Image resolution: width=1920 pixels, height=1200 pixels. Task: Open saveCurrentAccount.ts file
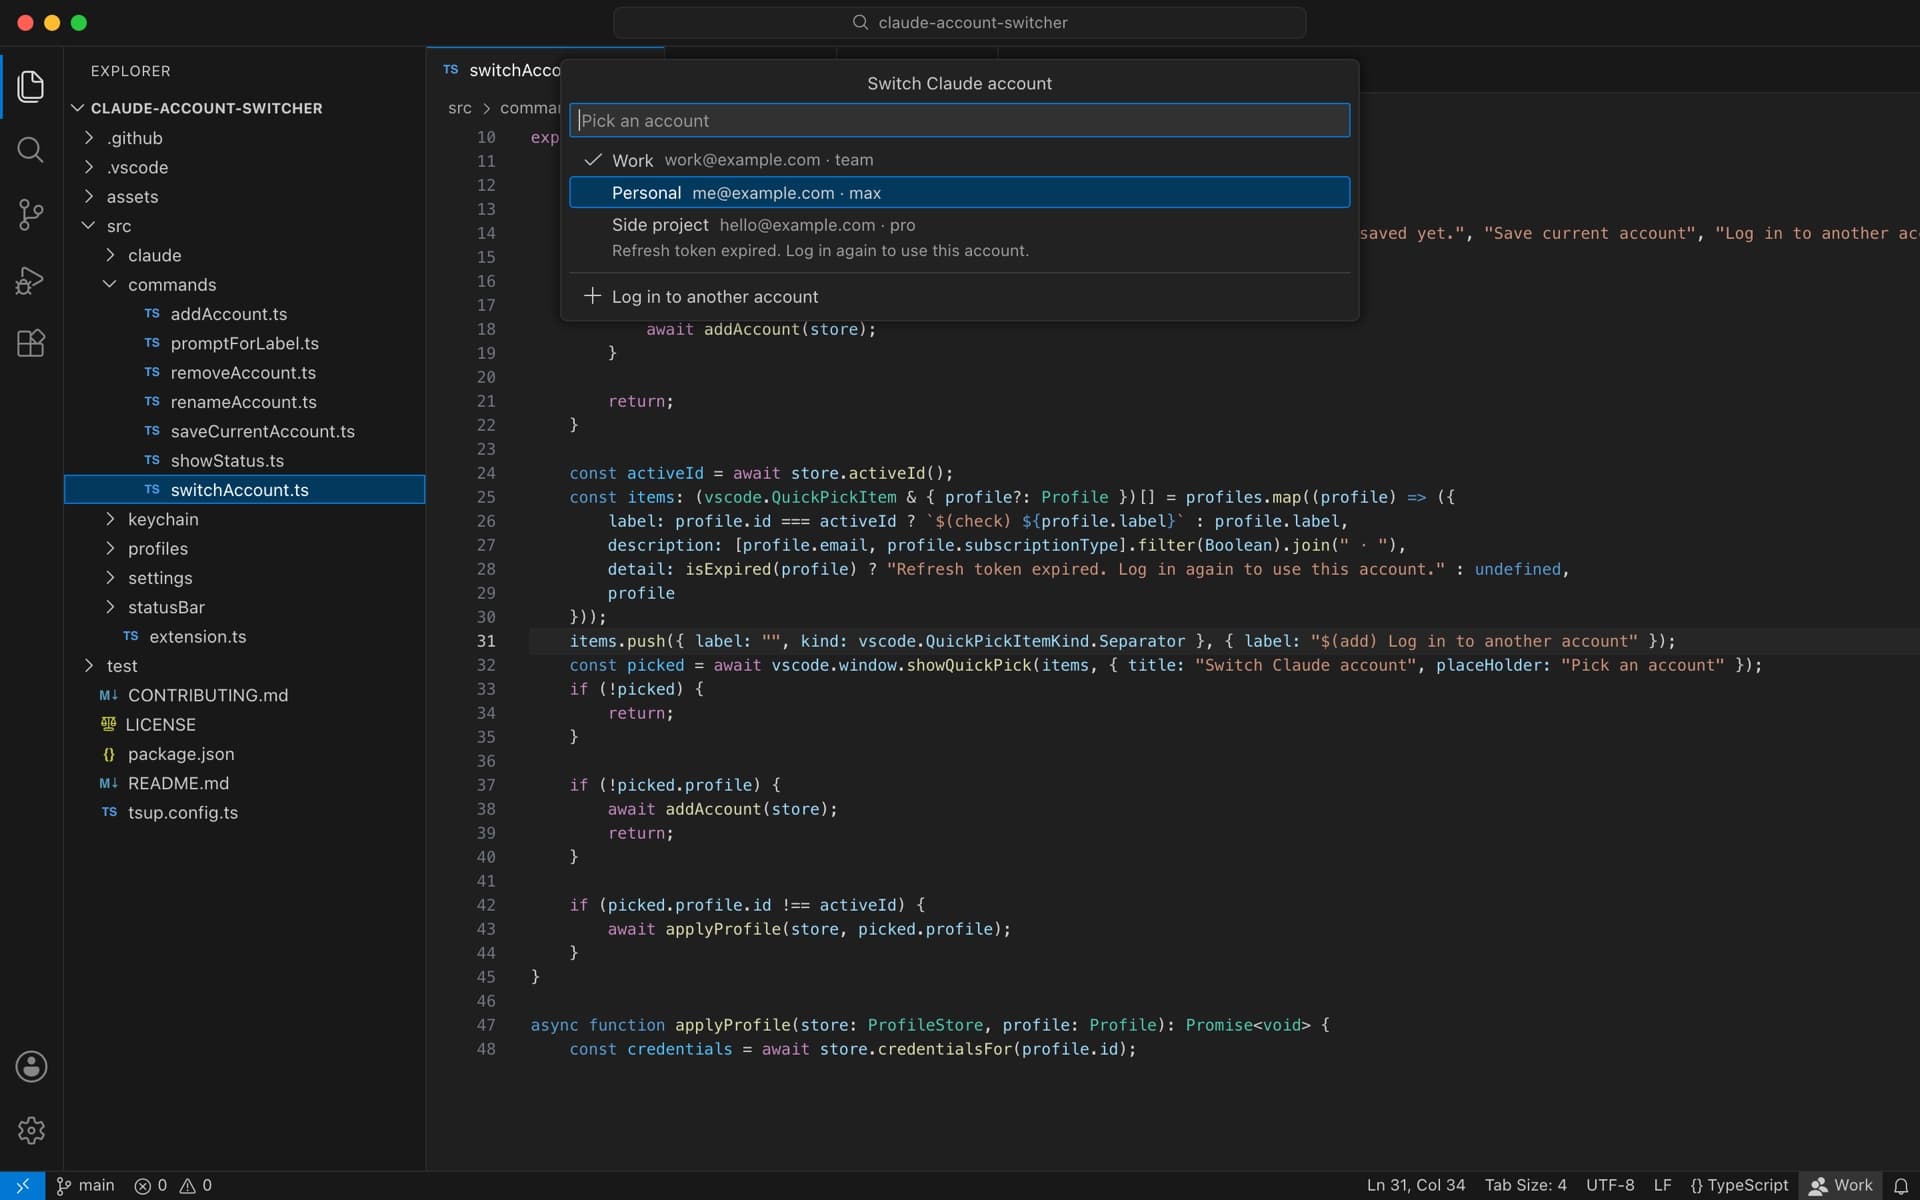pyautogui.click(x=244, y=431)
